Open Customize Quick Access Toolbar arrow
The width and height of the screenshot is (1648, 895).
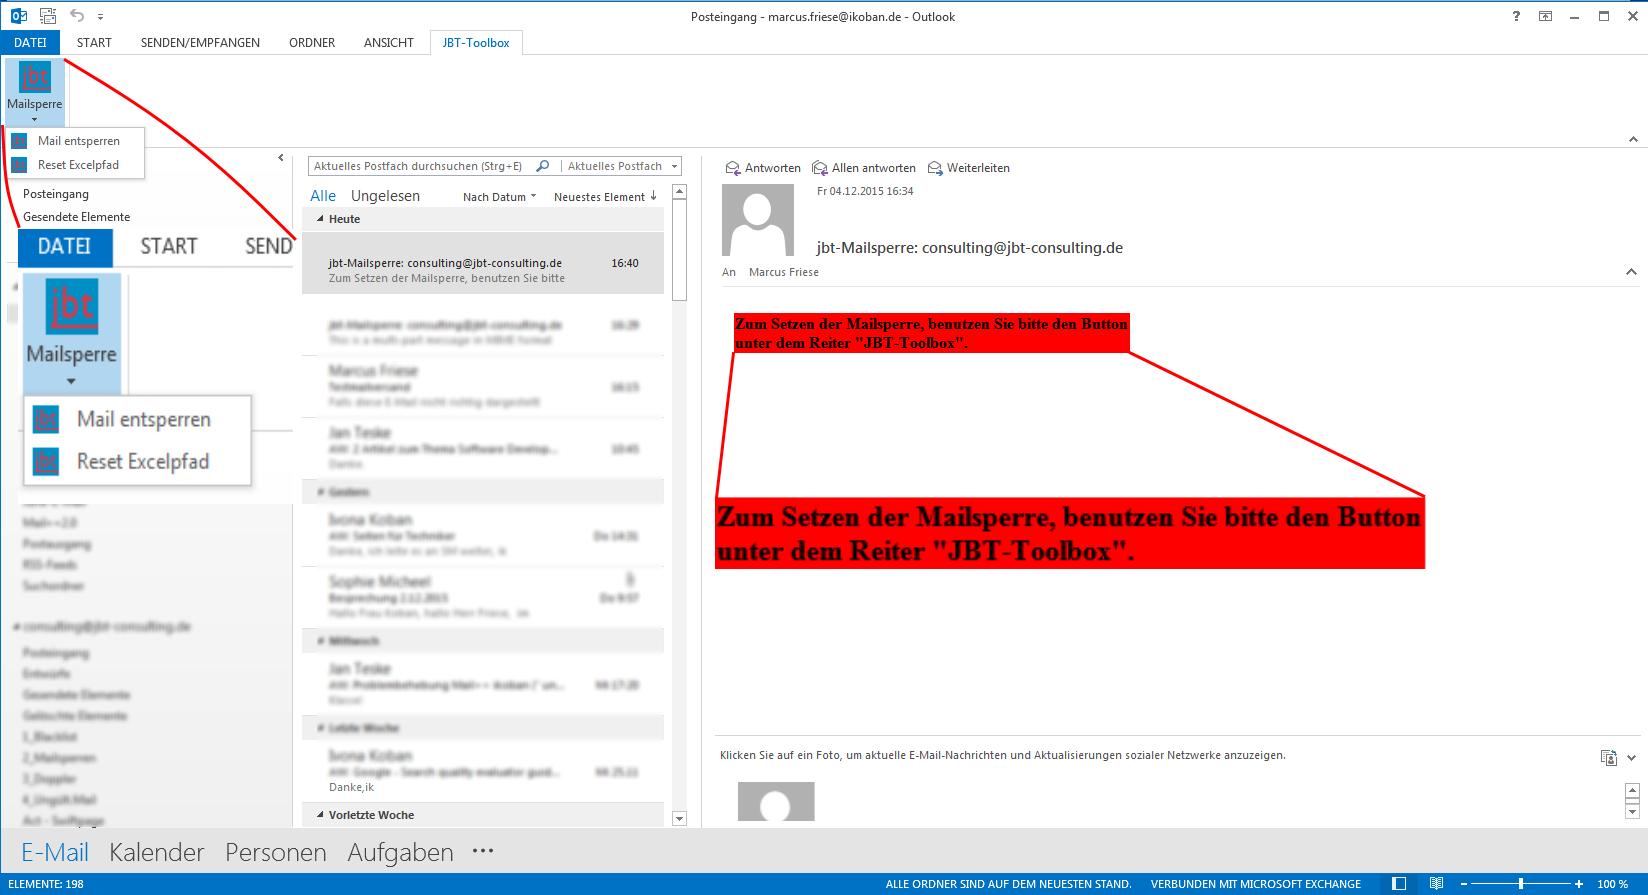pyautogui.click(x=101, y=17)
